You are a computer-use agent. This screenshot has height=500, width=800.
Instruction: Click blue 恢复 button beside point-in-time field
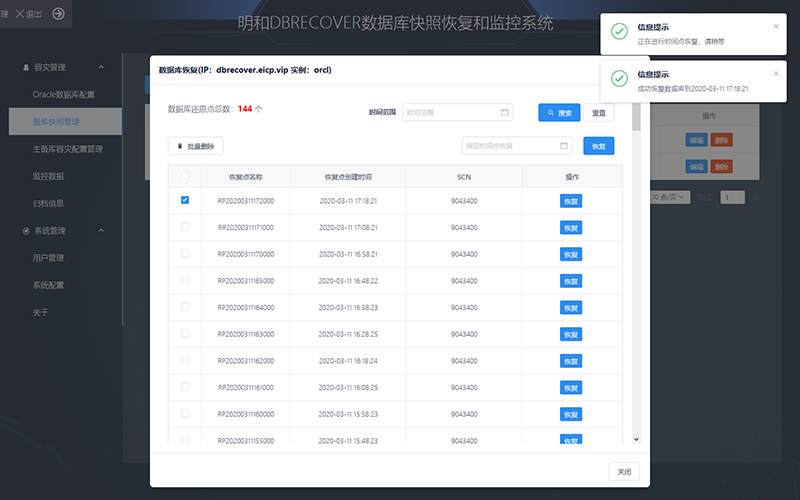598,146
